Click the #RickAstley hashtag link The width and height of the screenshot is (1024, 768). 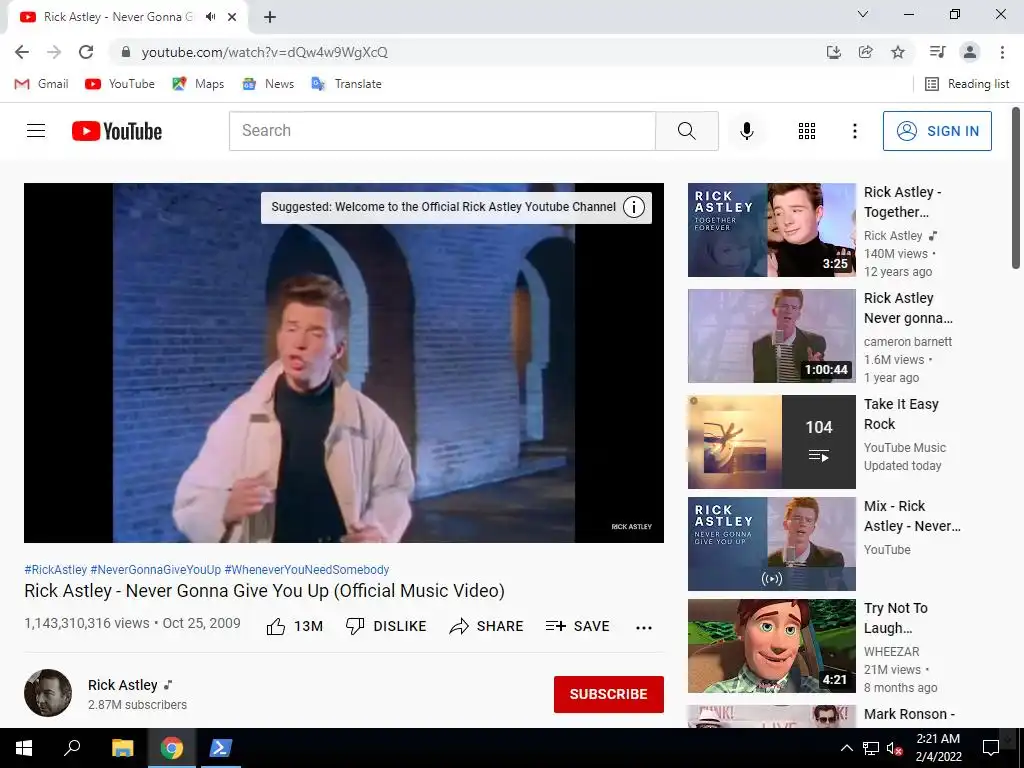56,569
